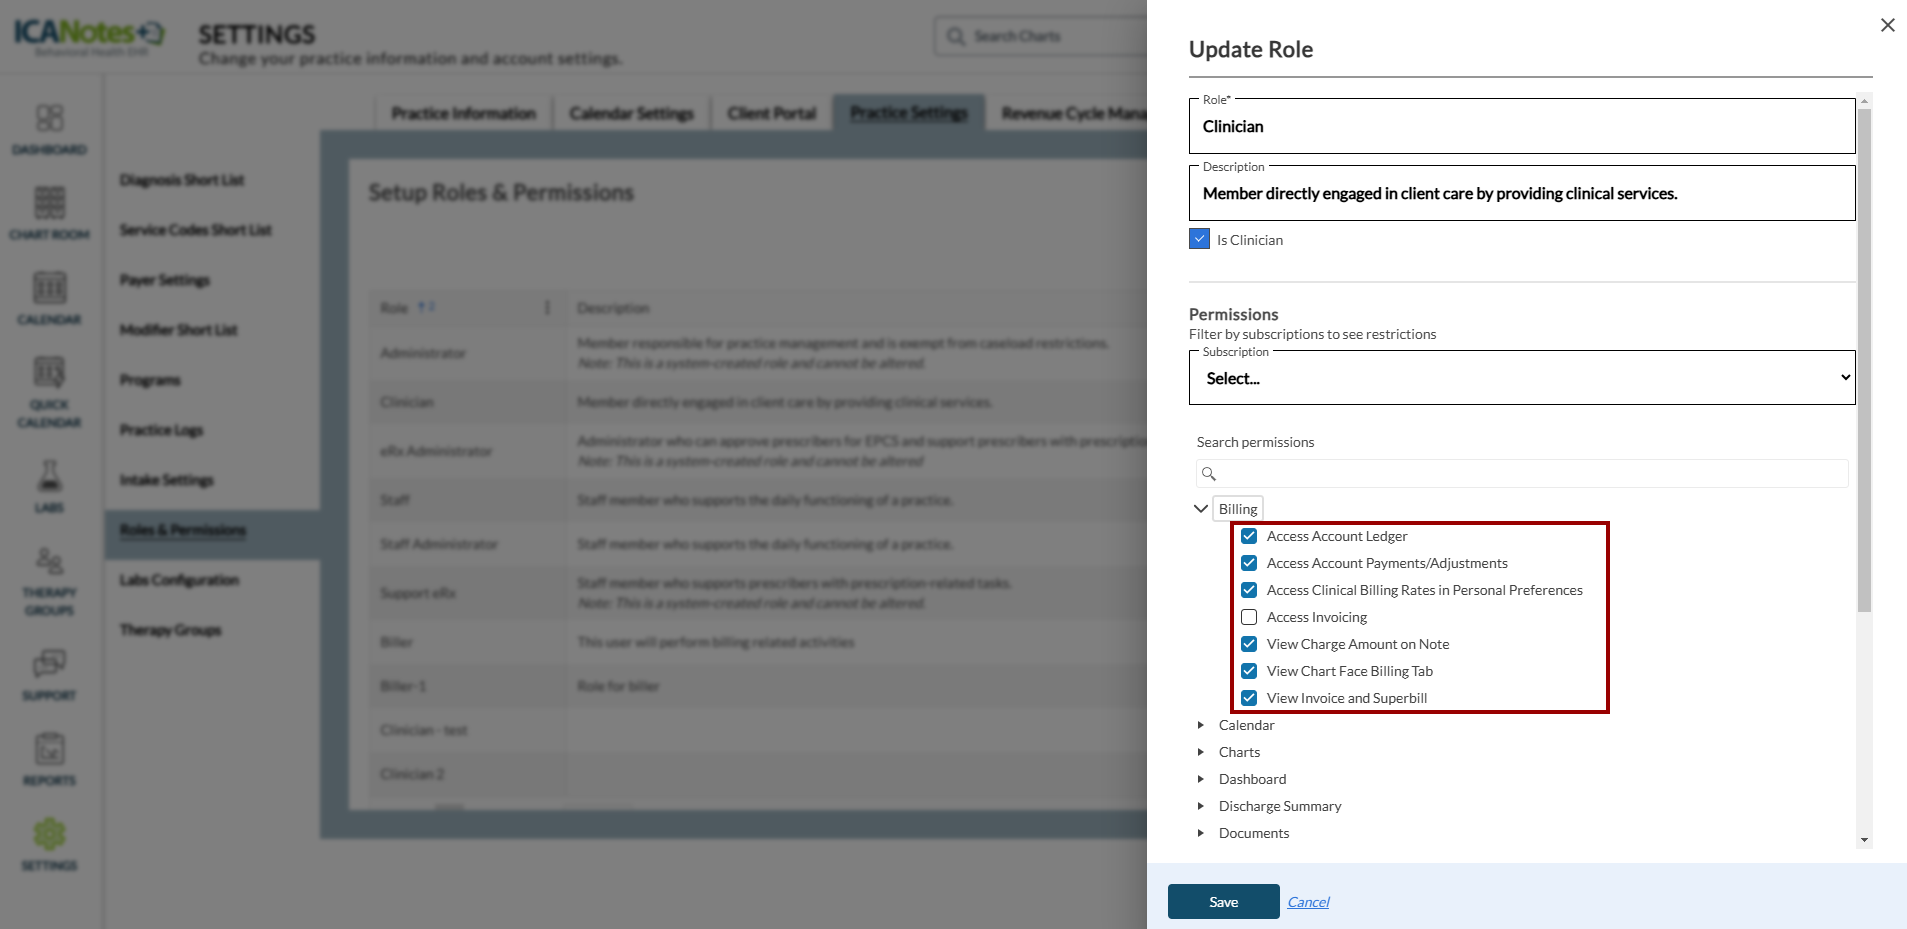Click the Description text field
Screen dimensions: 1907x929
coord(1522,193)
